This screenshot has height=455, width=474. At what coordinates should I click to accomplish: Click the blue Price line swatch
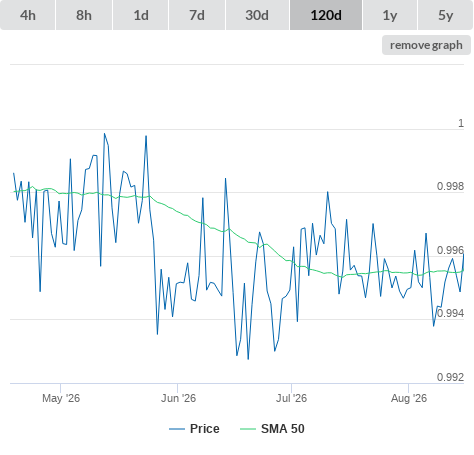click(177, 429)
